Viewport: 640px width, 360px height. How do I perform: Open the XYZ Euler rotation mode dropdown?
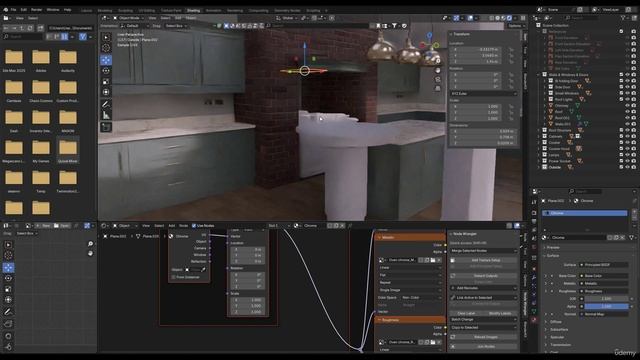click(484, 93)
